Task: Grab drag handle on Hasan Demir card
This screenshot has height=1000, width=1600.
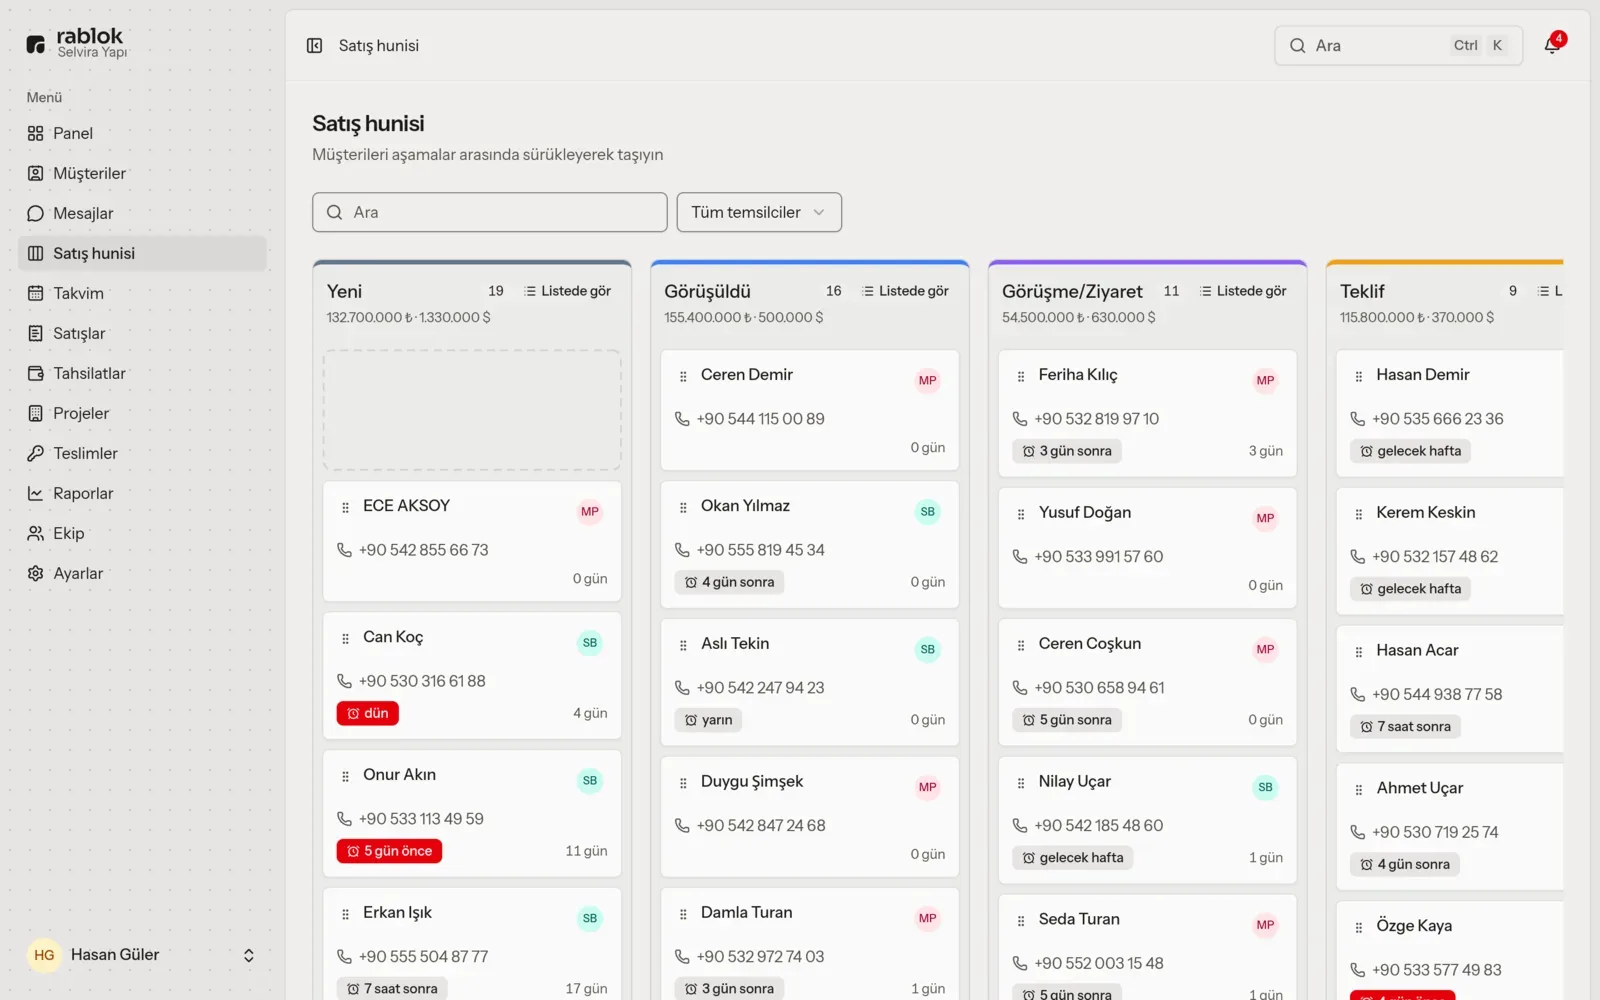Action: 1359,377
